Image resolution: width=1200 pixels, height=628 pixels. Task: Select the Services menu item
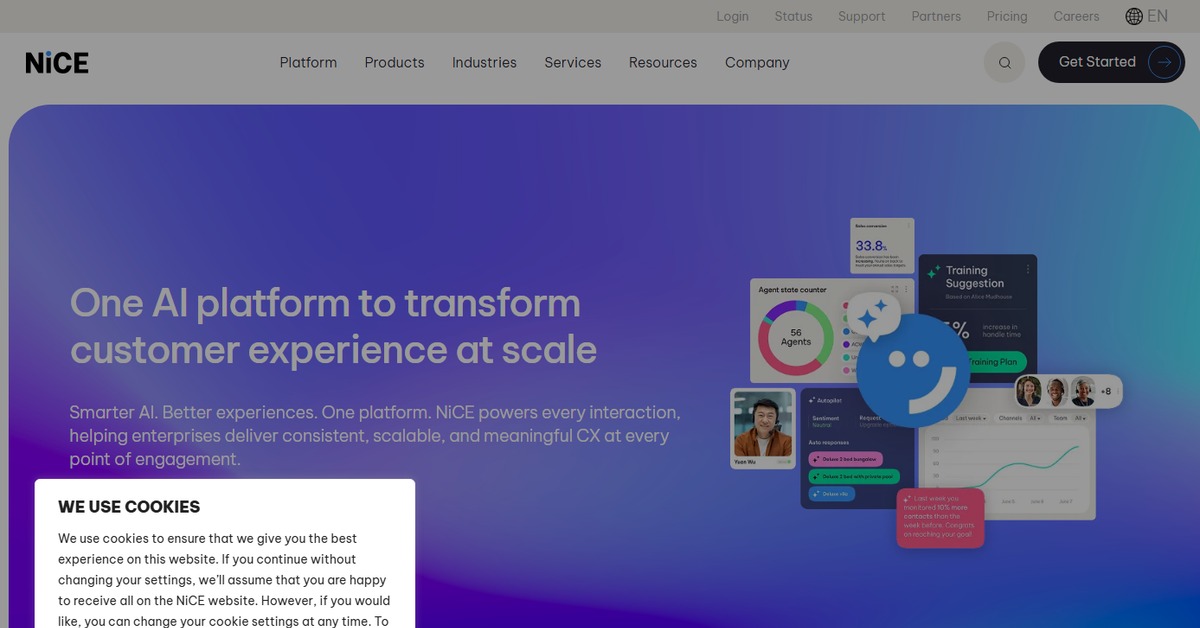pos(572,62)
